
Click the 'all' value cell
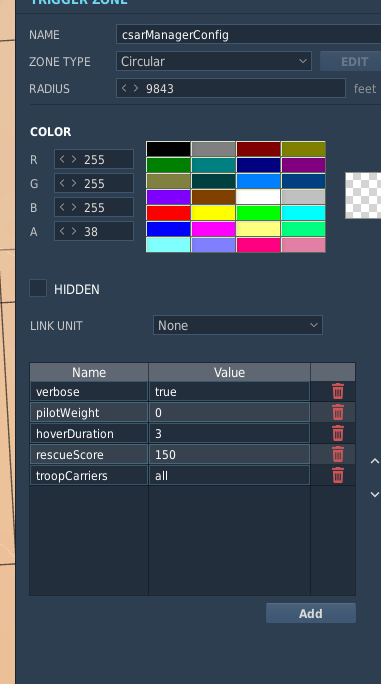pyautogui.click(x=229, y=475)
